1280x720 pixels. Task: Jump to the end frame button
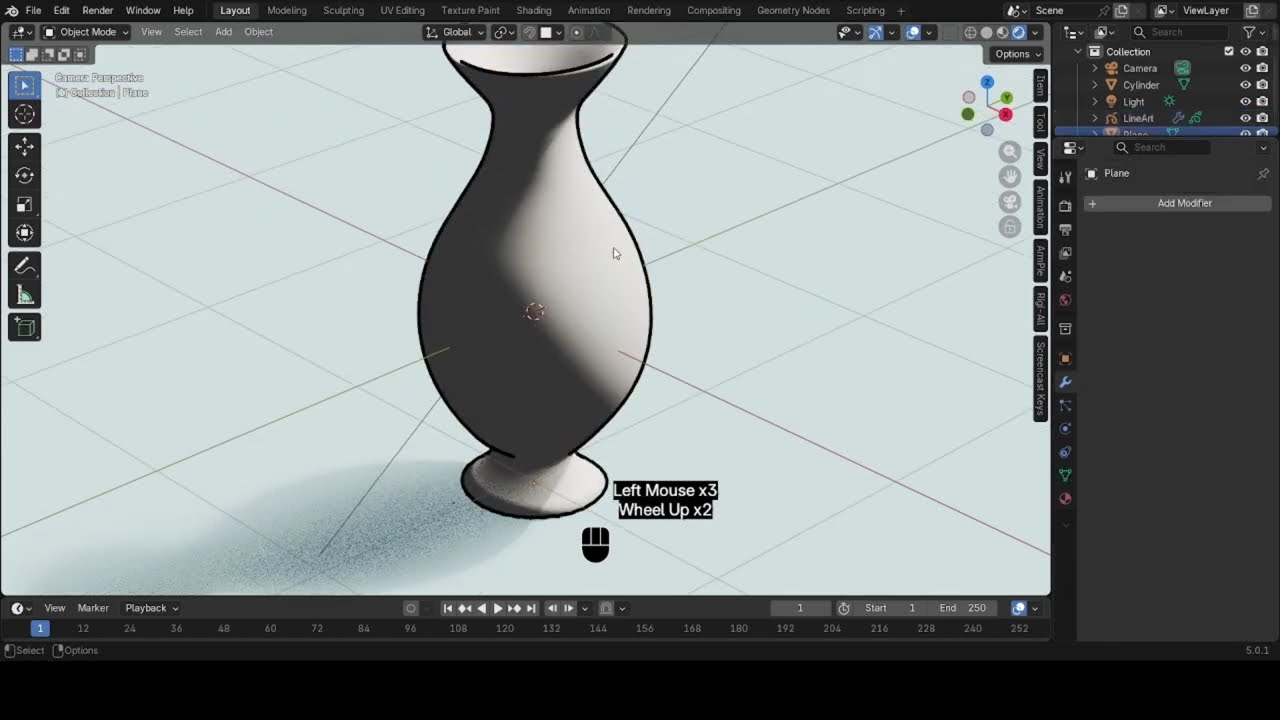(532, 608)
